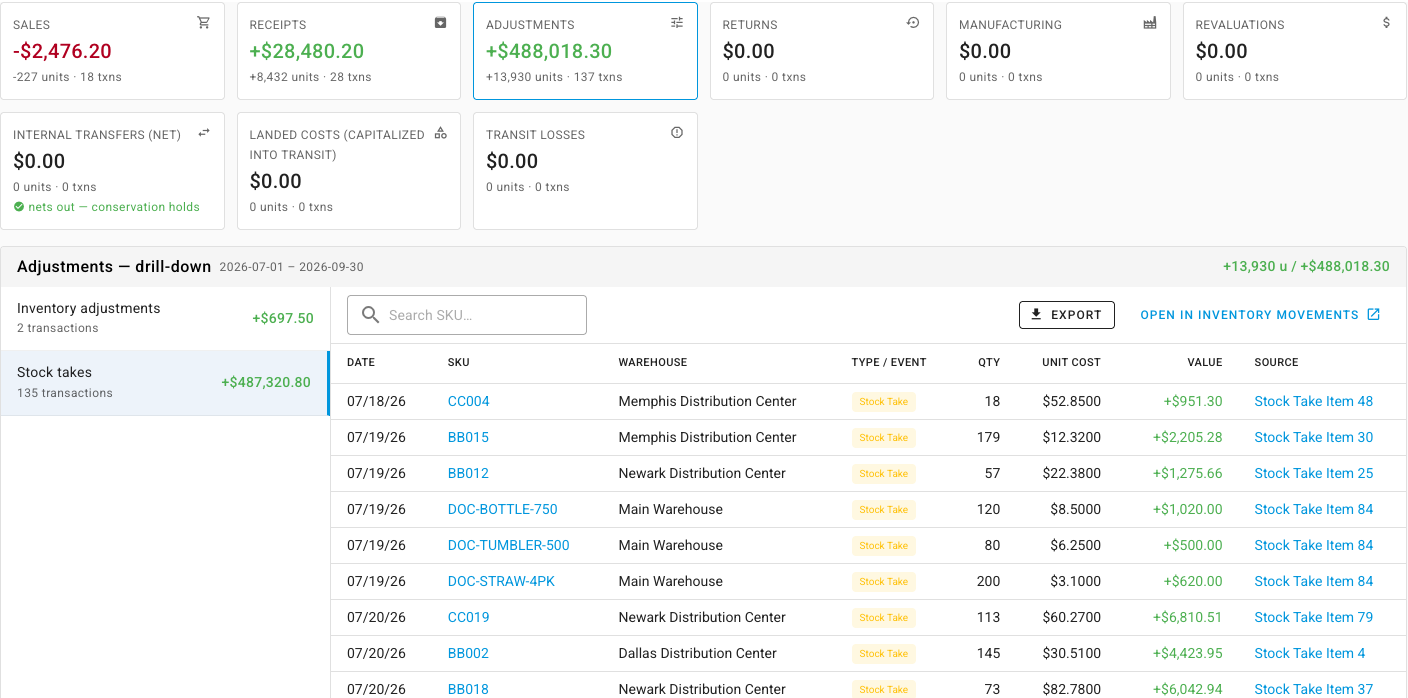The width and height of the screenshot is (1408, 698).
Task: Click the Internal Transfers swap arrows icon
Action: pyautogui.click(x=204, y=133)
